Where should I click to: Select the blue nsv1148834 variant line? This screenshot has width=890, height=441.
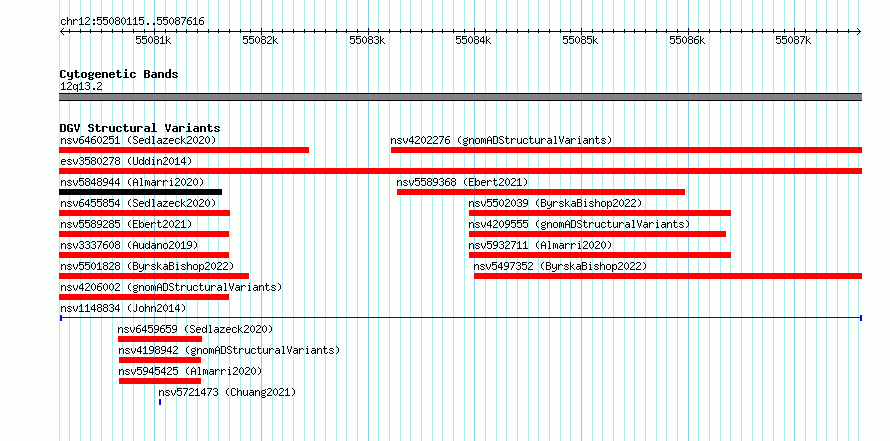click(x=460, y=318)
